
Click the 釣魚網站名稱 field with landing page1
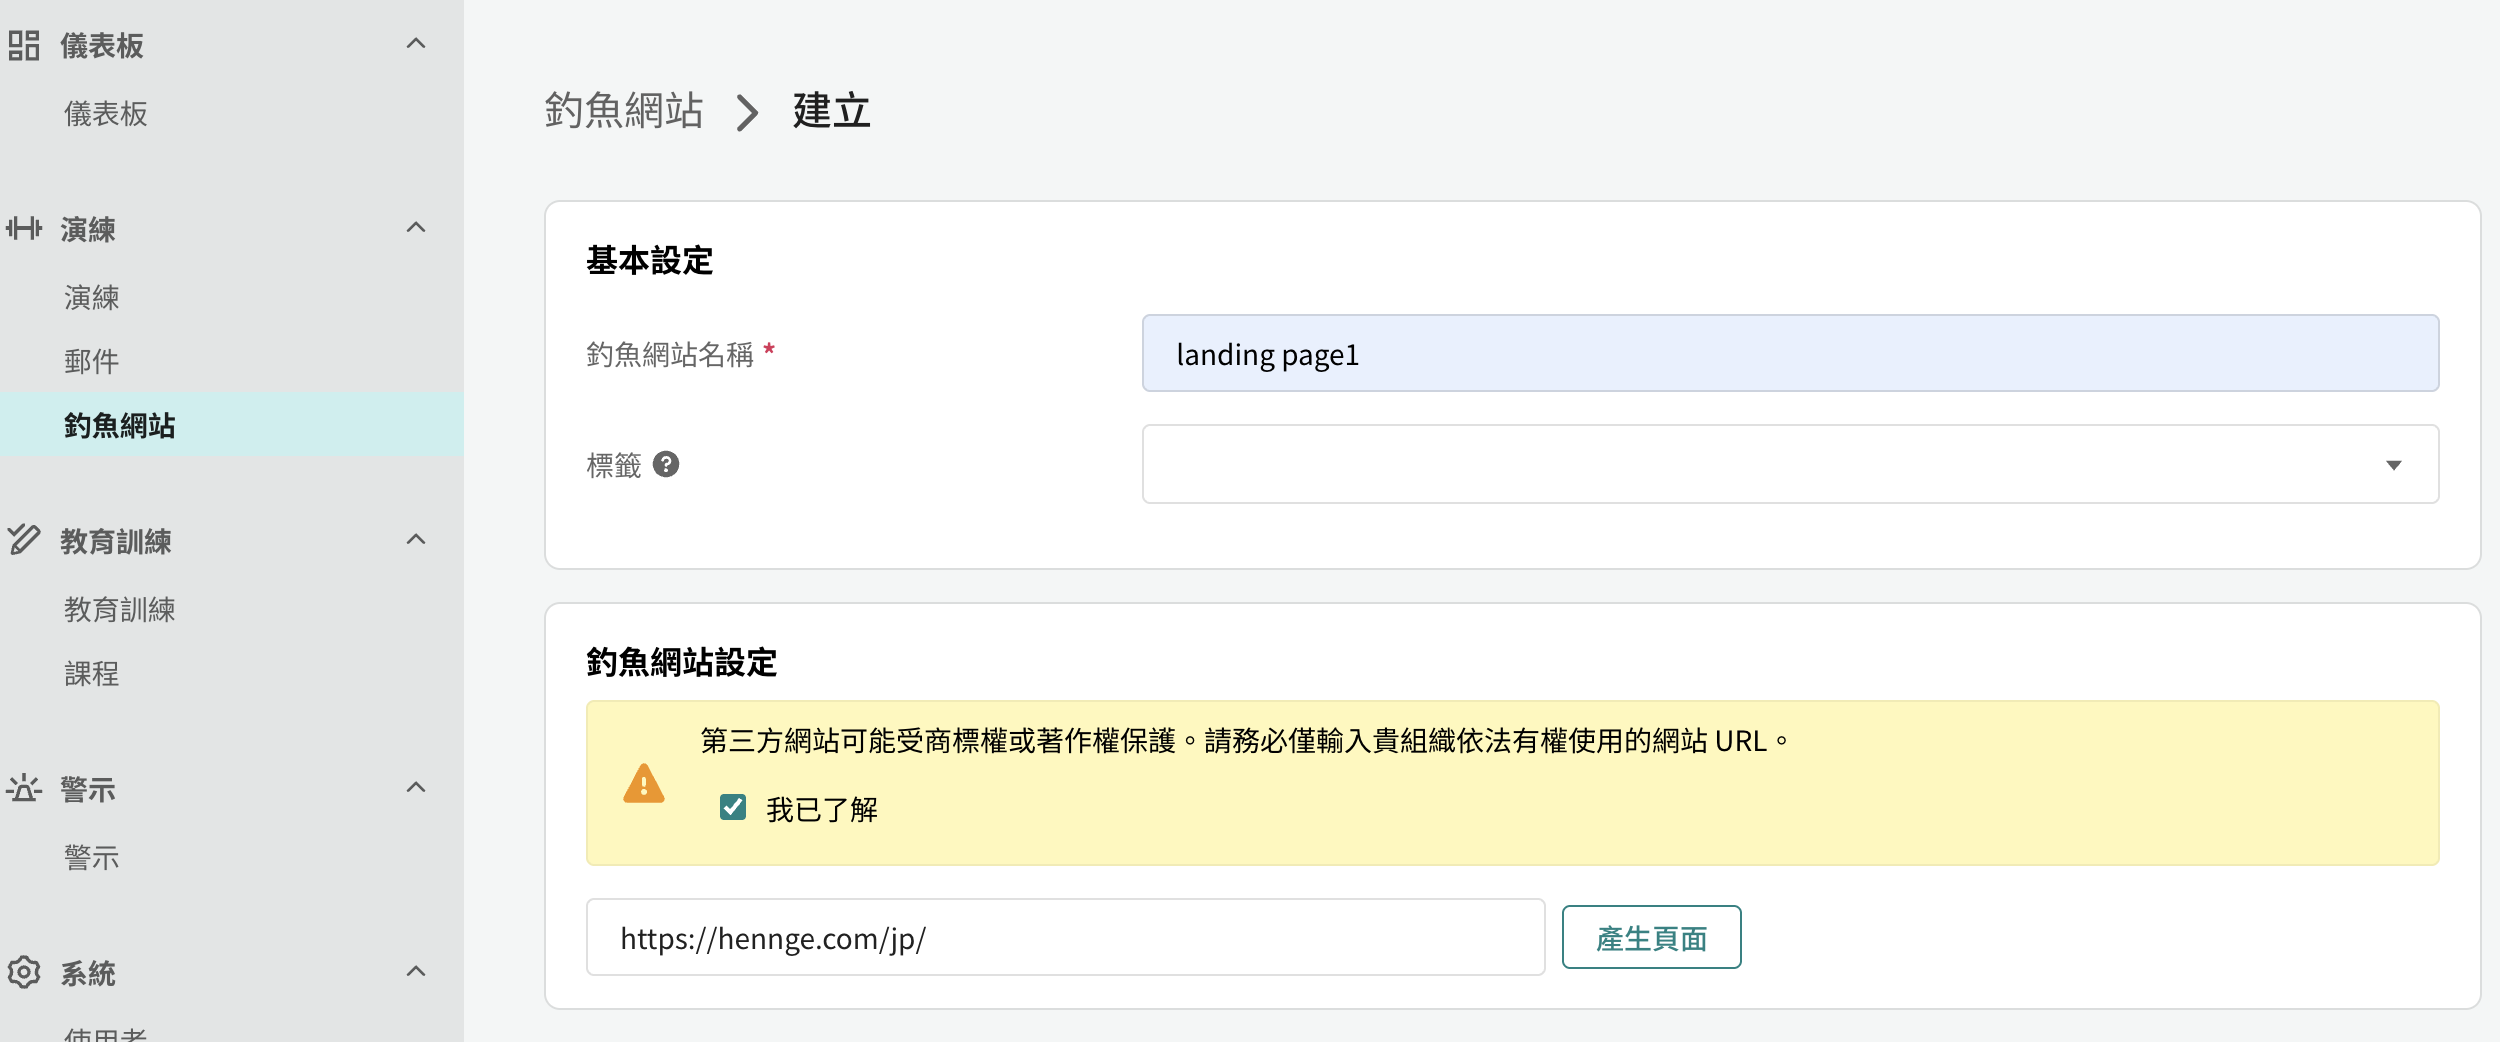pos(1790,354)
